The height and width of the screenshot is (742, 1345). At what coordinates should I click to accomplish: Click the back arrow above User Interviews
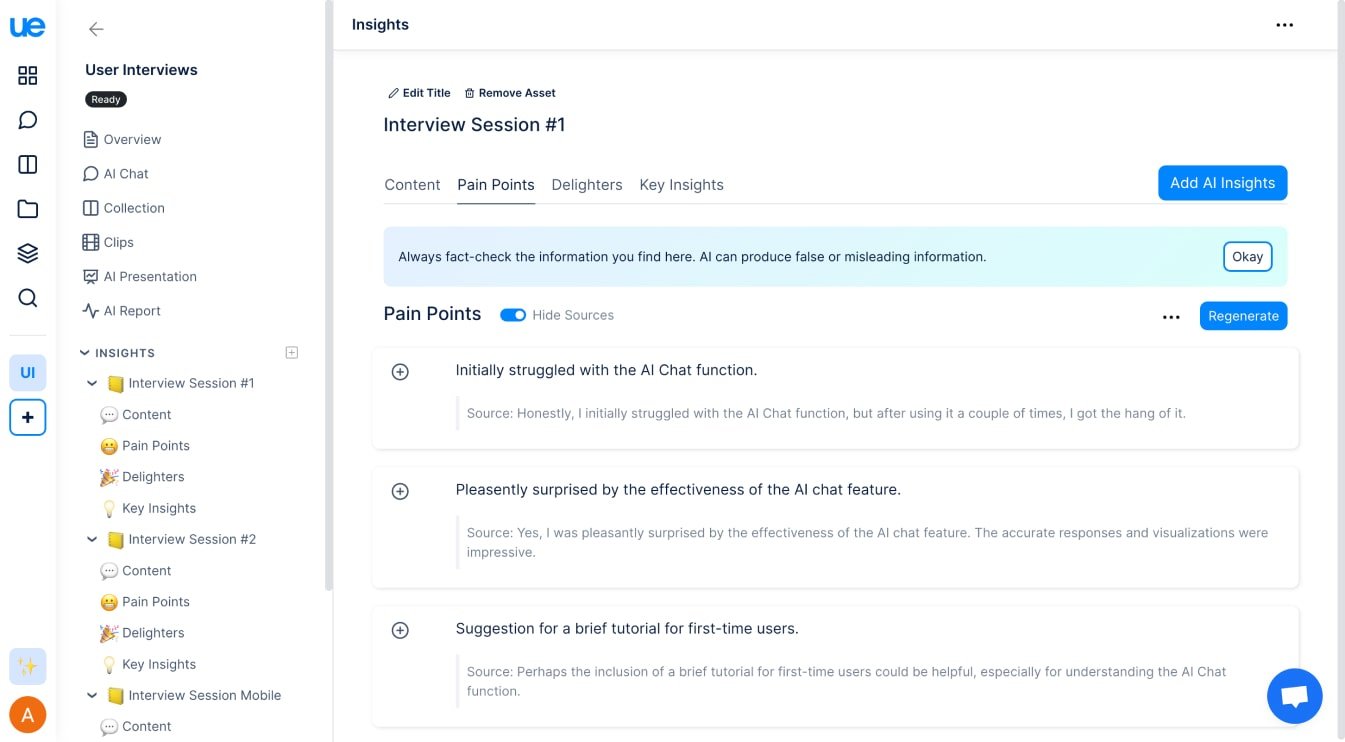[96, 29]
